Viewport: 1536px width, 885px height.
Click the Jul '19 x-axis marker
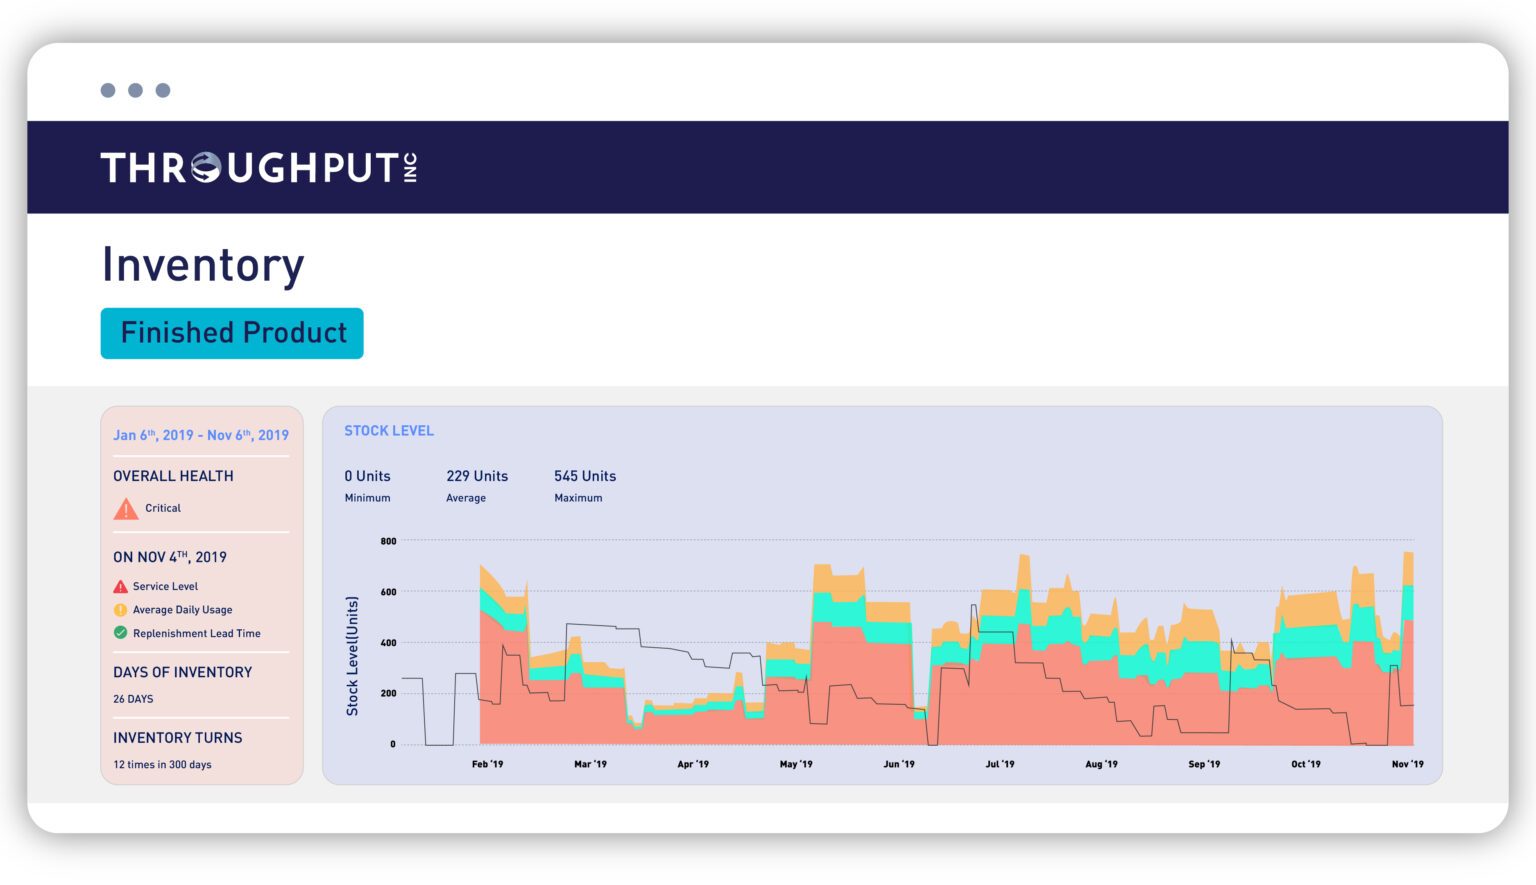coord(1000,764)
